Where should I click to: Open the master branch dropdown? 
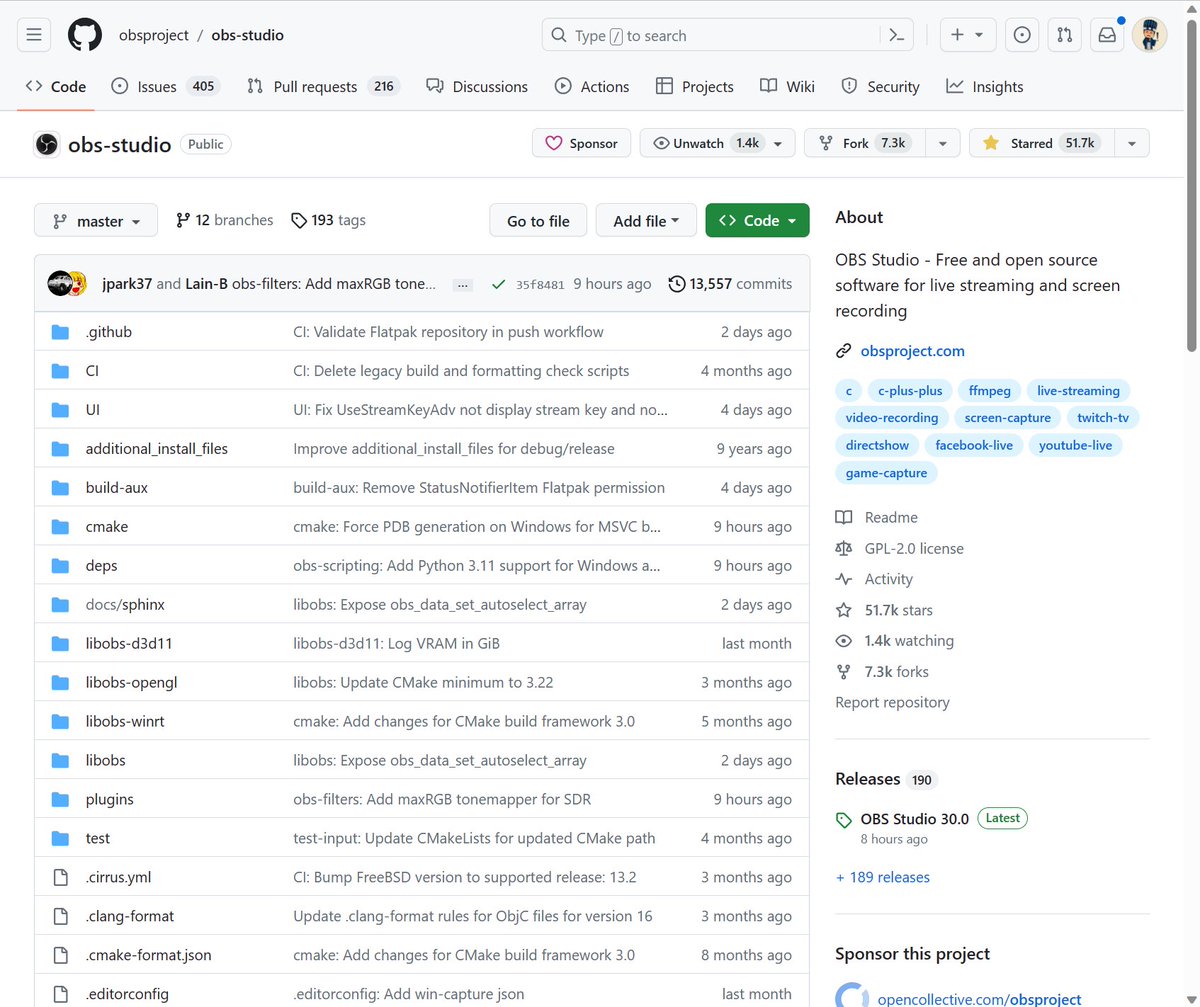click(x=96, y=221)
